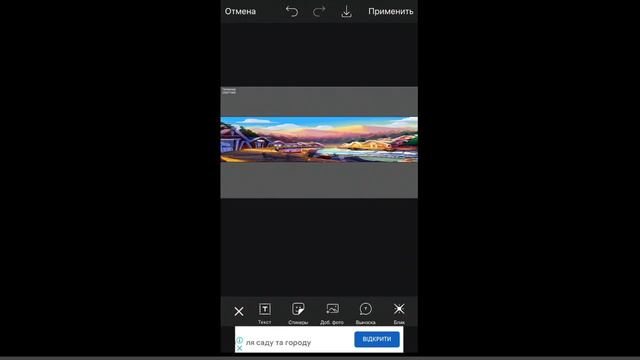Redo the edit with the forward arrow
This screenshot has width=640, height=360.
(319, 11)
